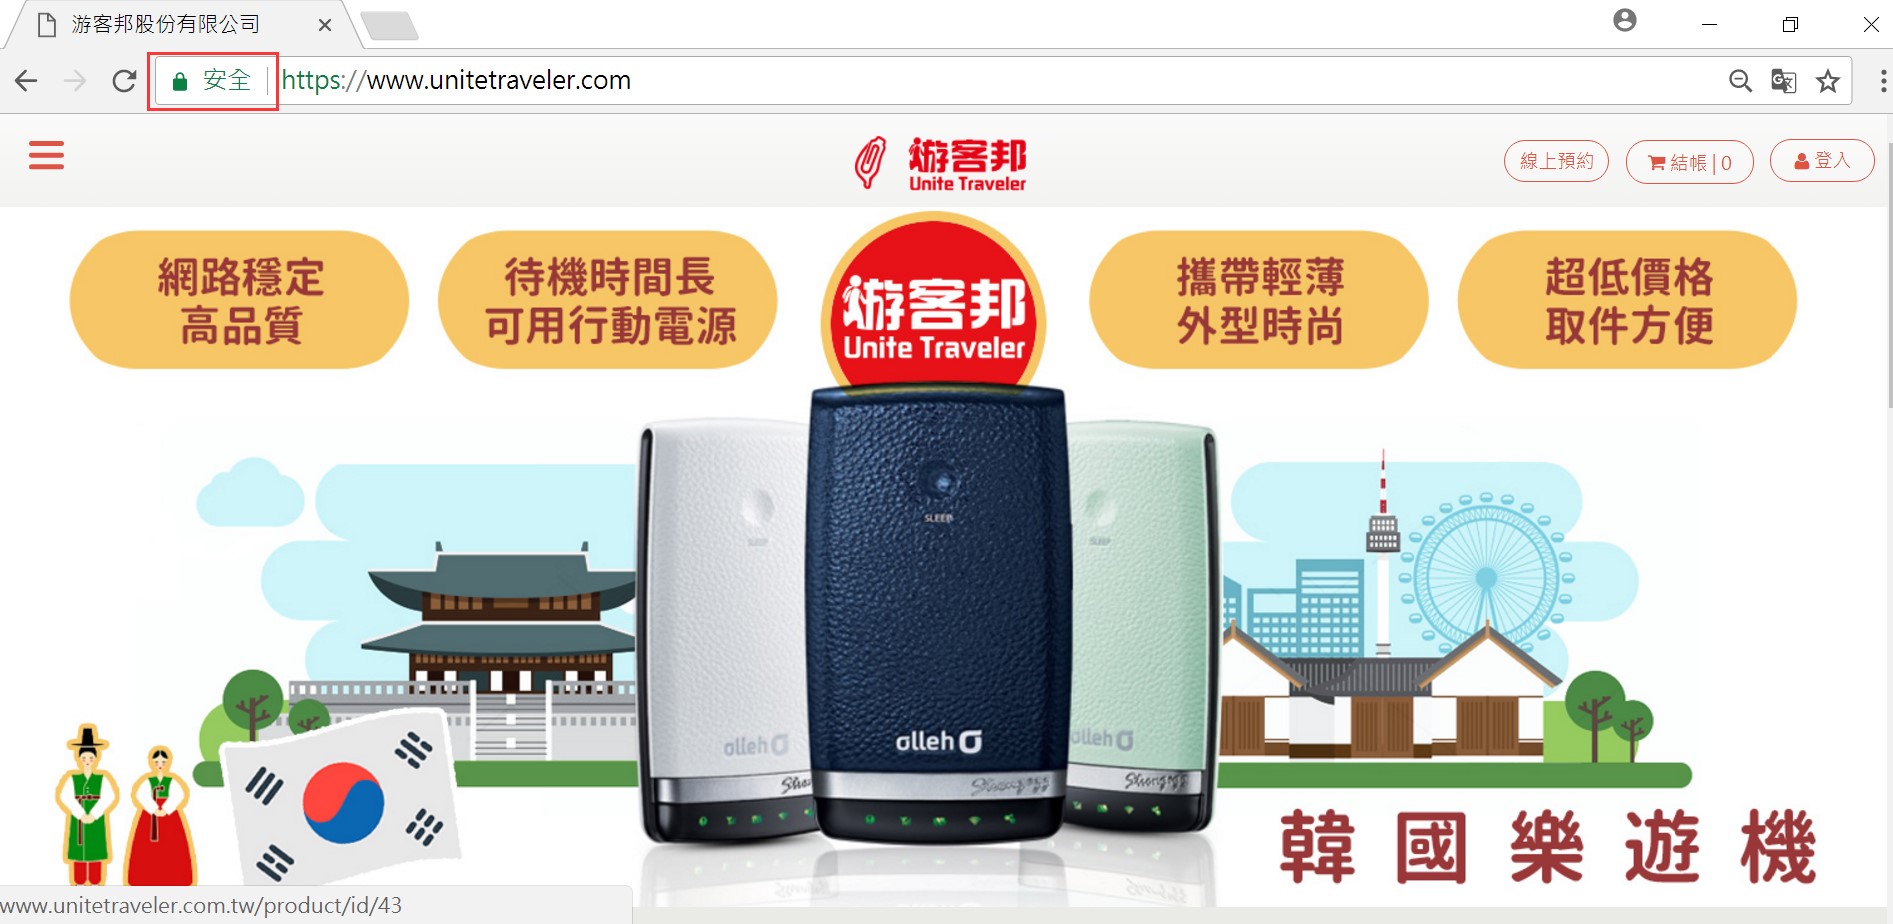This screenshot has height=924, width=1893.
Task: Click the Google Translate icon
Action: tap(1784, 81)
